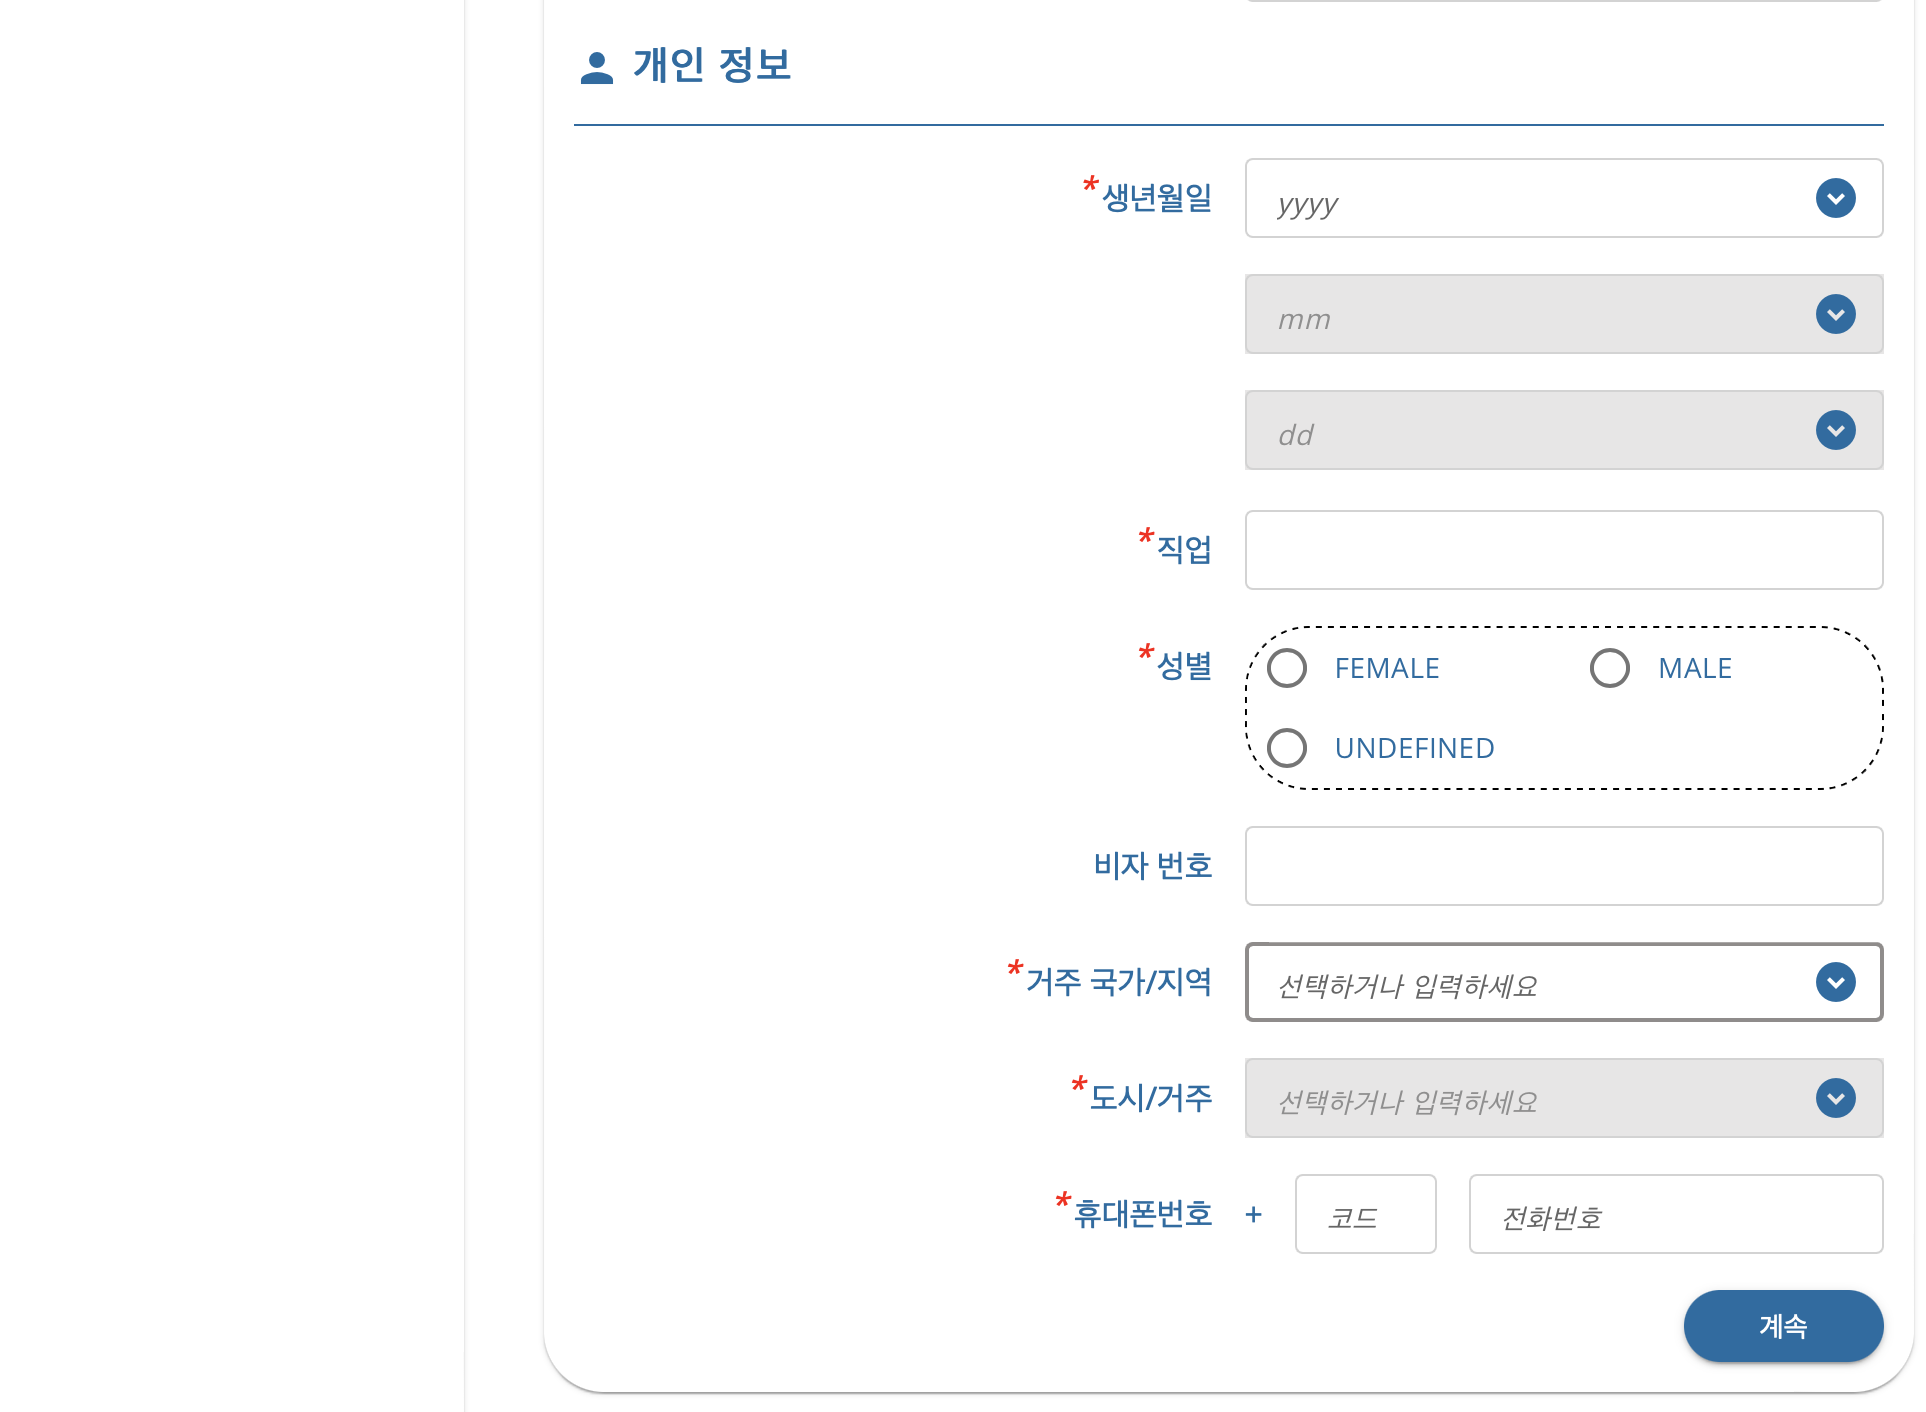1926x1412 pixels.
Task: Choose the UNDEFINED gender option
Action: coord(1287,748)
